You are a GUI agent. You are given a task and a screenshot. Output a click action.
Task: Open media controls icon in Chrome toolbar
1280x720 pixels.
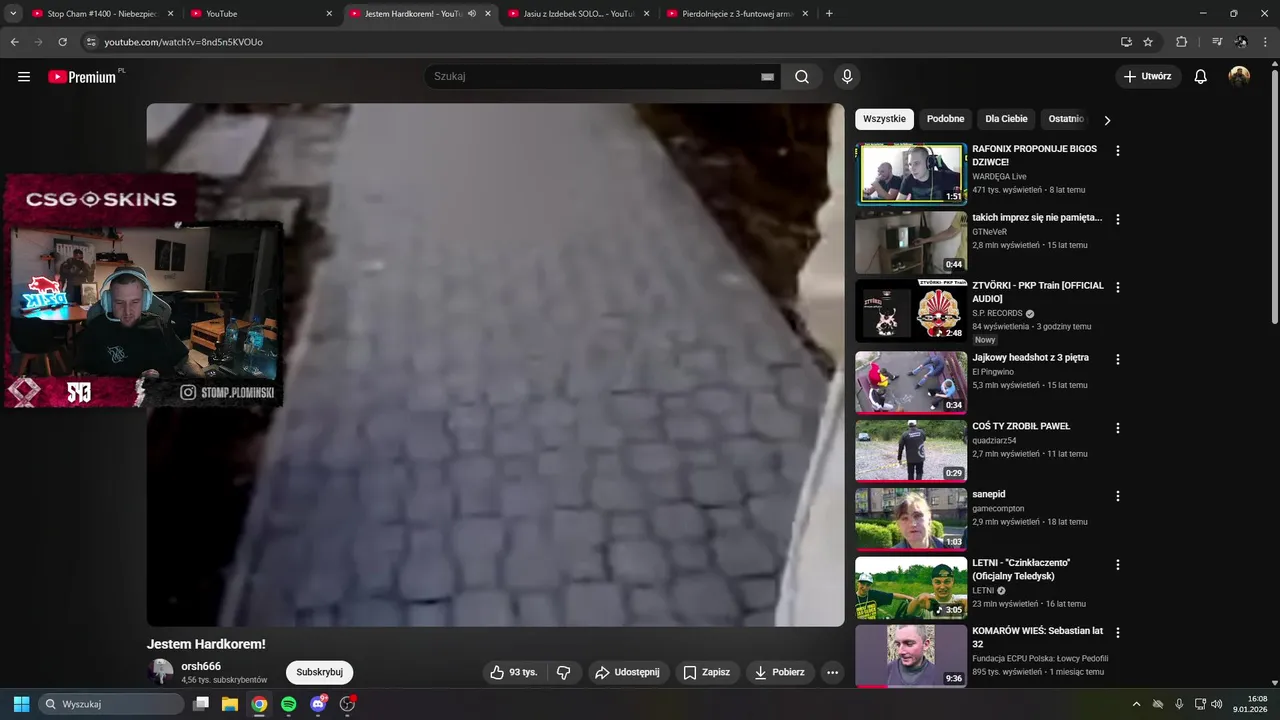point(1217,42)
